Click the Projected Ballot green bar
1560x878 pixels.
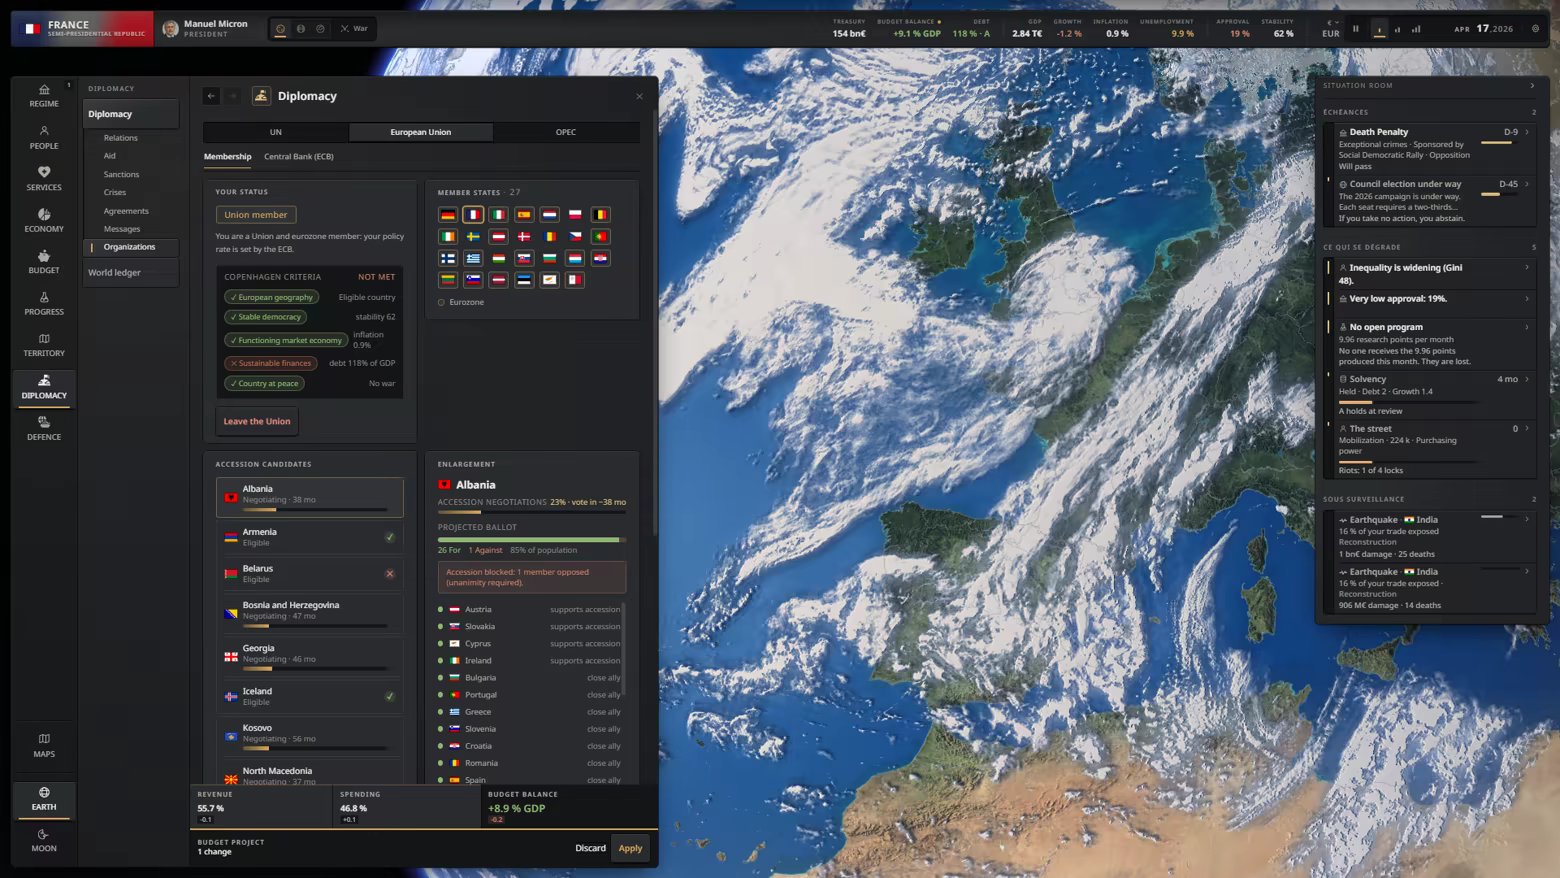[x=532, y=540]
